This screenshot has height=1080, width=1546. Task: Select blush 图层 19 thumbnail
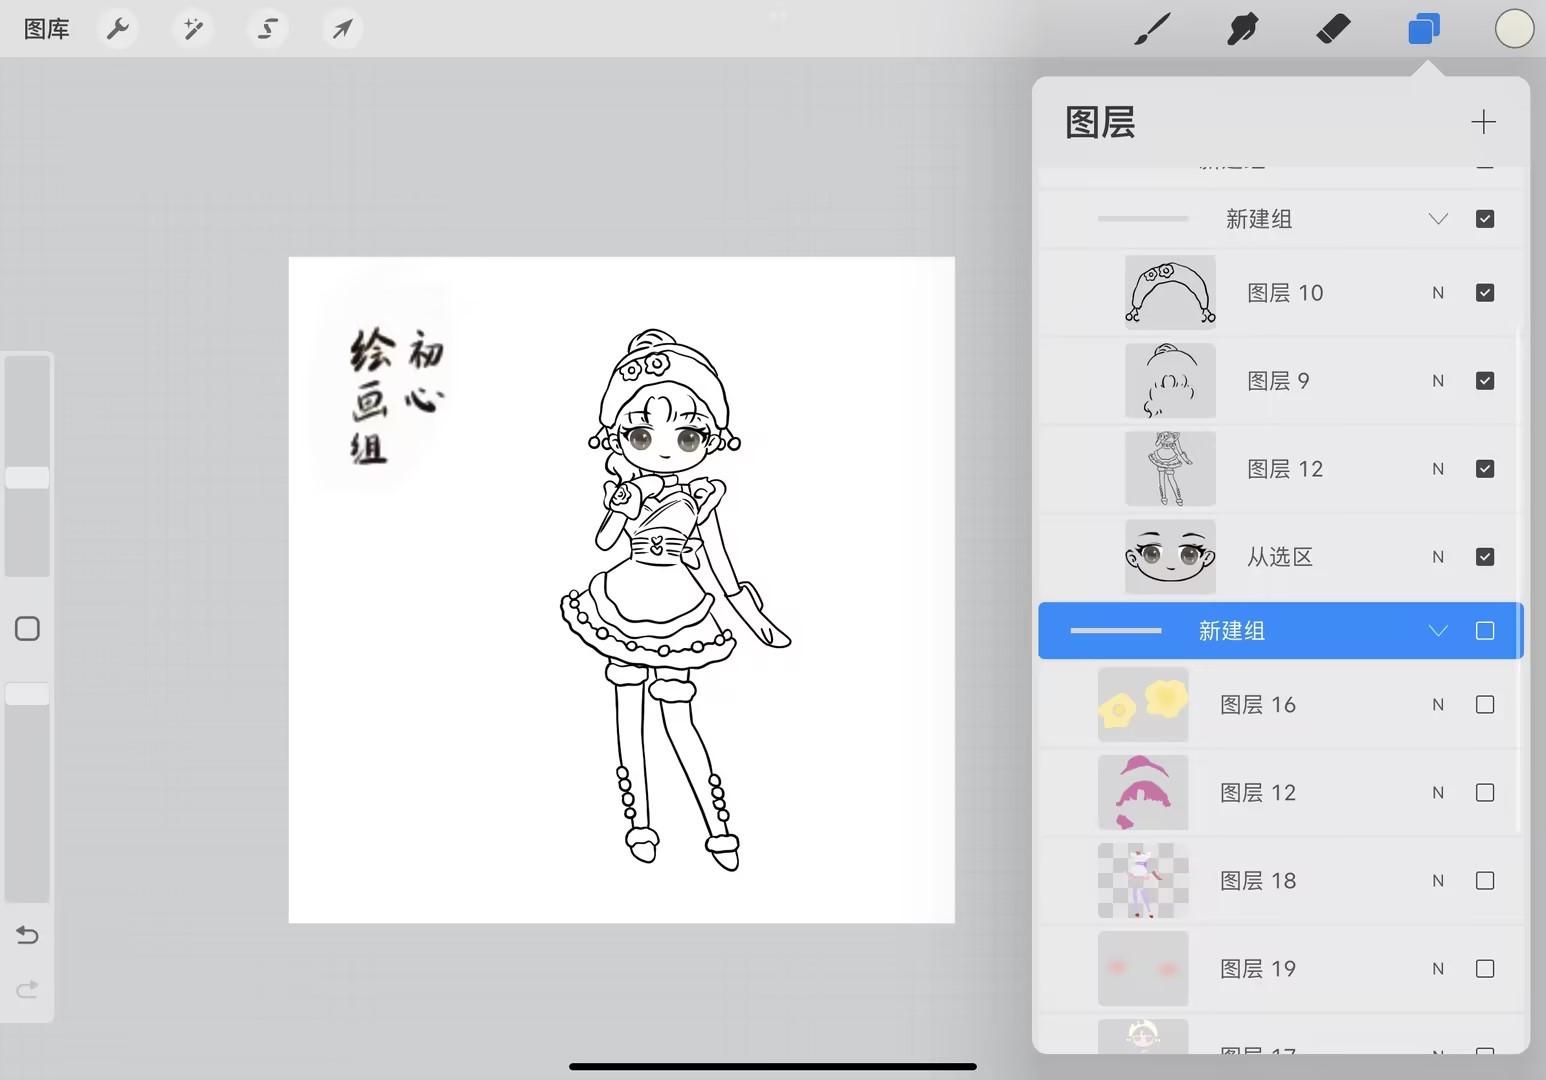pos(1143,969)
